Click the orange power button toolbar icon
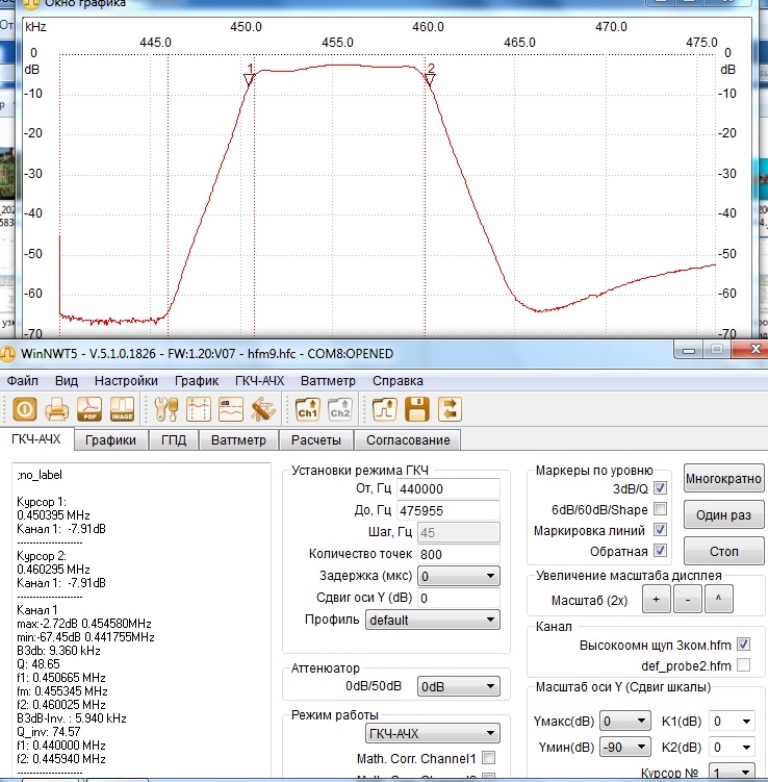Viewport: 768px width, 782px height. [x=25, y=409]
